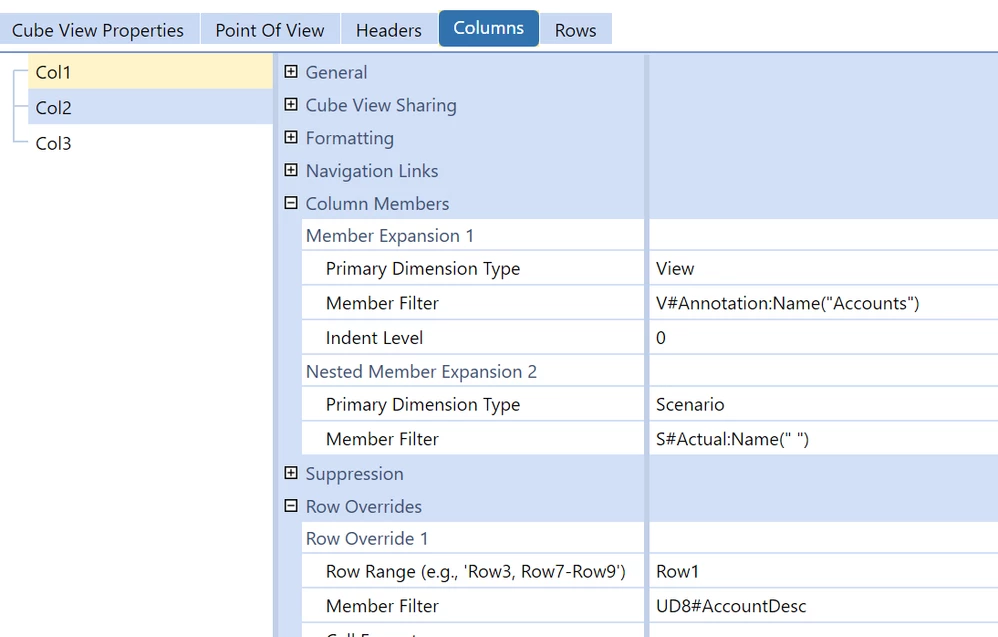Click the Primary Dimension Type value Scenario
The width and height of the screenshot is (998, 637).
click(824, 404)
